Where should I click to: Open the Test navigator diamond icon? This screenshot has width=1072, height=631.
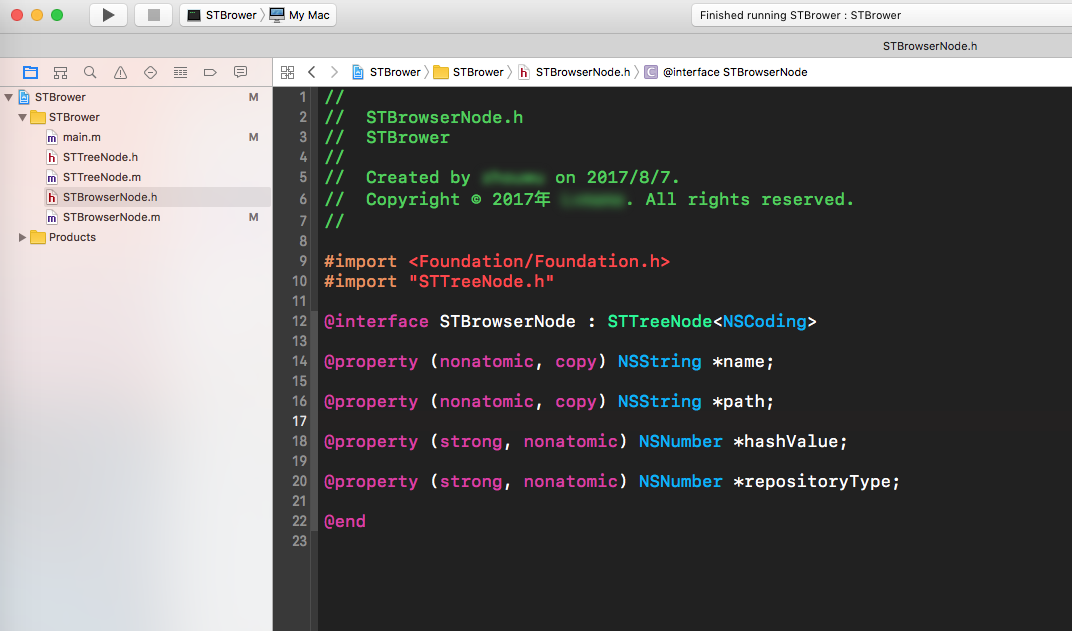[150, 72]
